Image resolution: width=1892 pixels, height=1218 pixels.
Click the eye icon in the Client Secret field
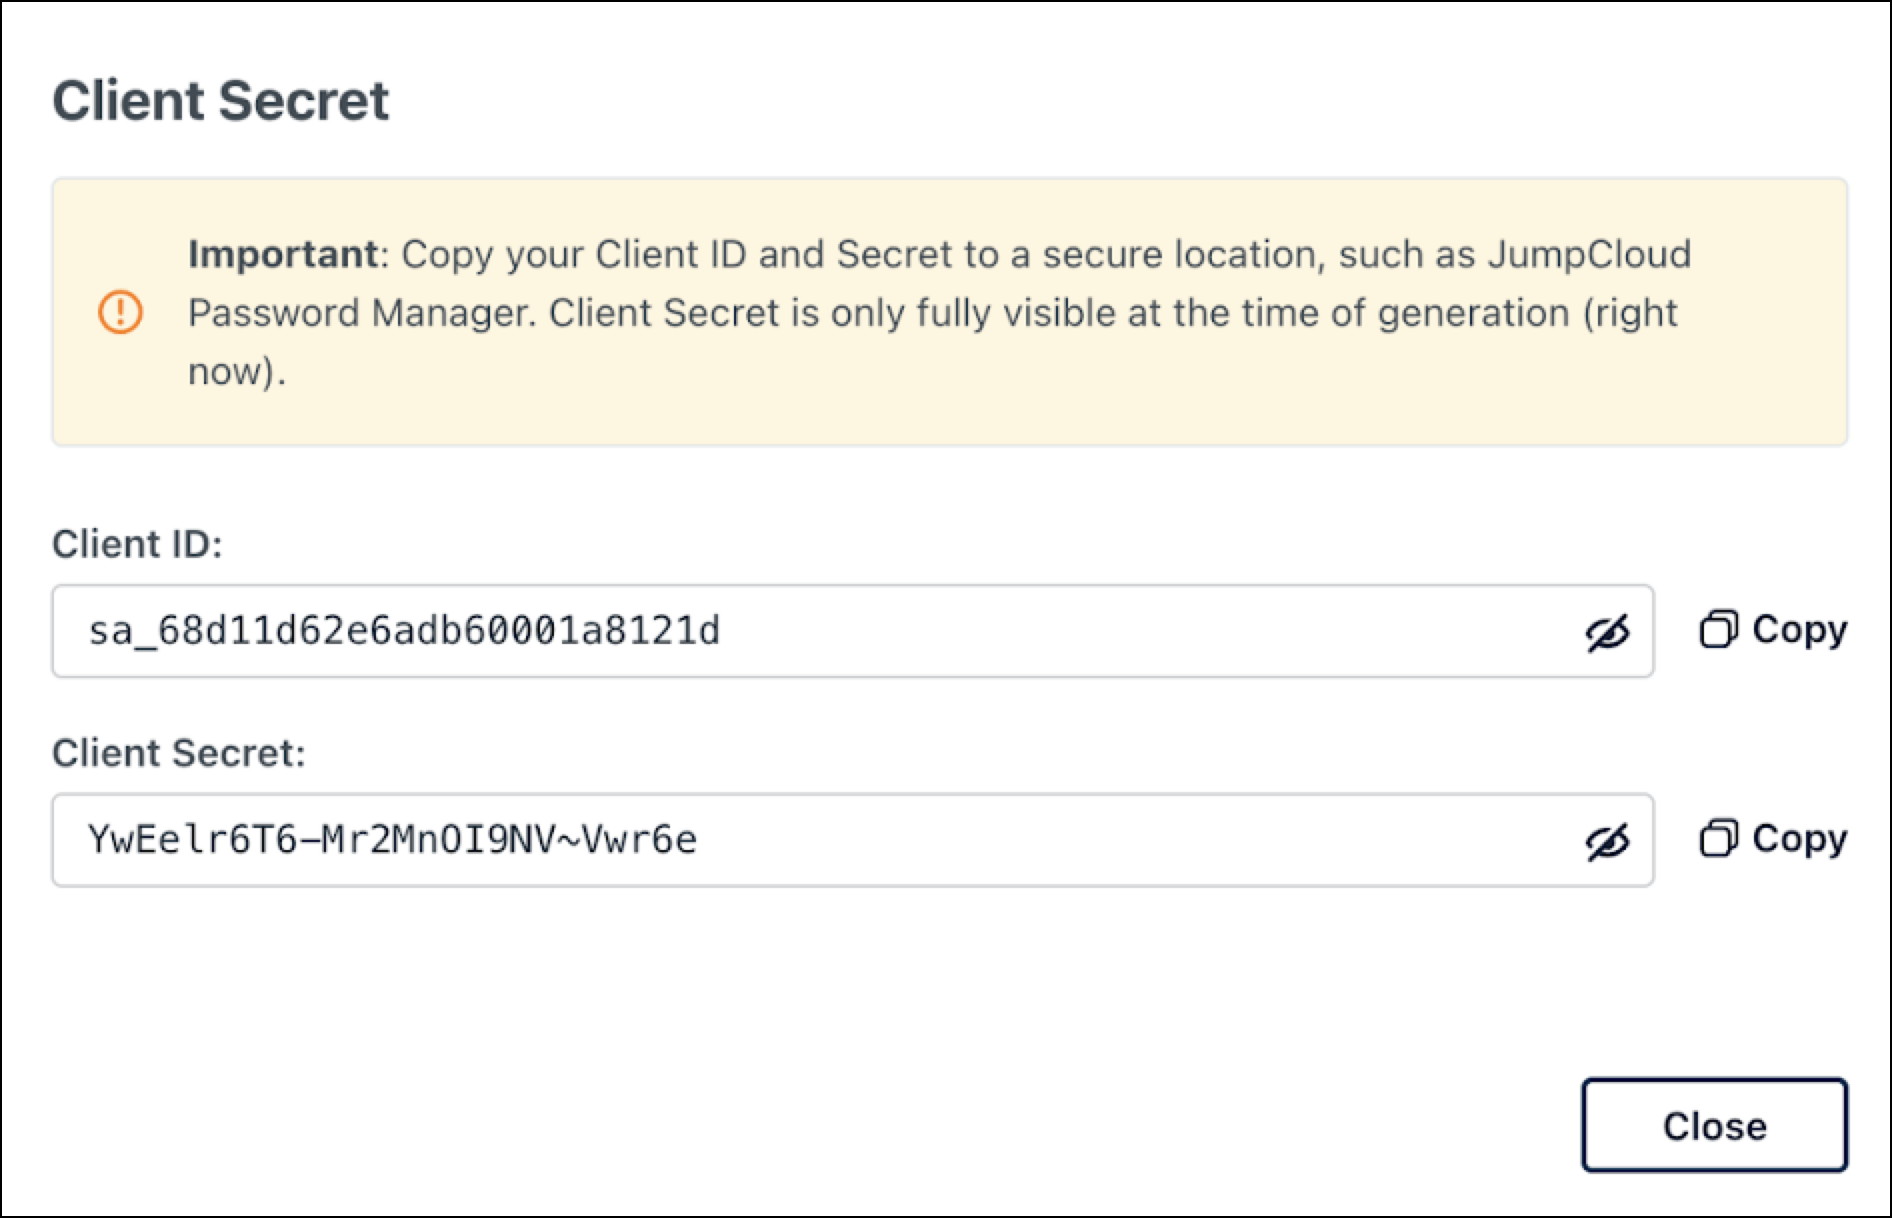point(1609,841)
